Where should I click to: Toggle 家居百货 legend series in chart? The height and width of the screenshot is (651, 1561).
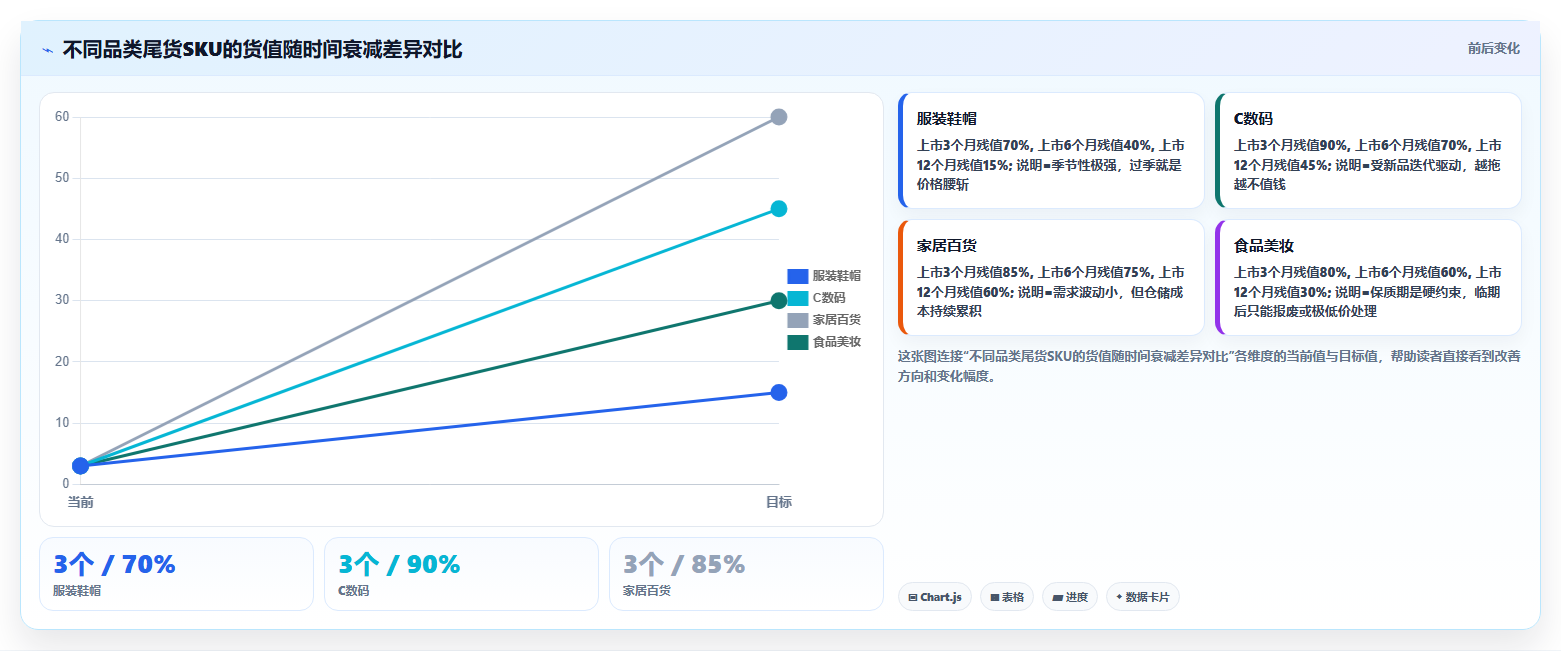coord(824,320)
